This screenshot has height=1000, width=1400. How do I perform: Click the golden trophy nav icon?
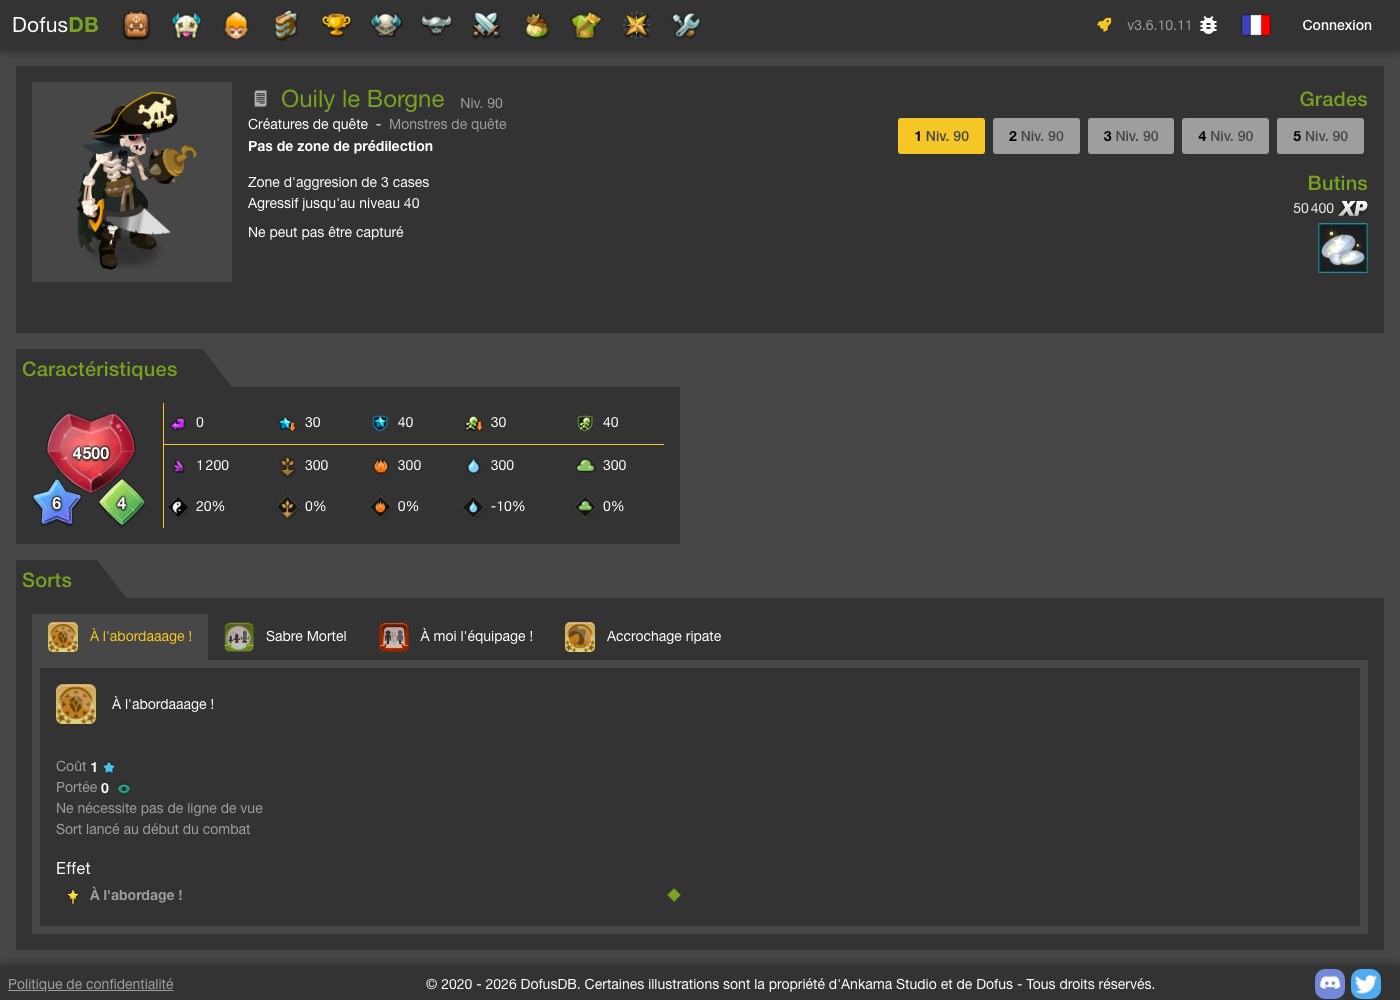pos(336,25)
